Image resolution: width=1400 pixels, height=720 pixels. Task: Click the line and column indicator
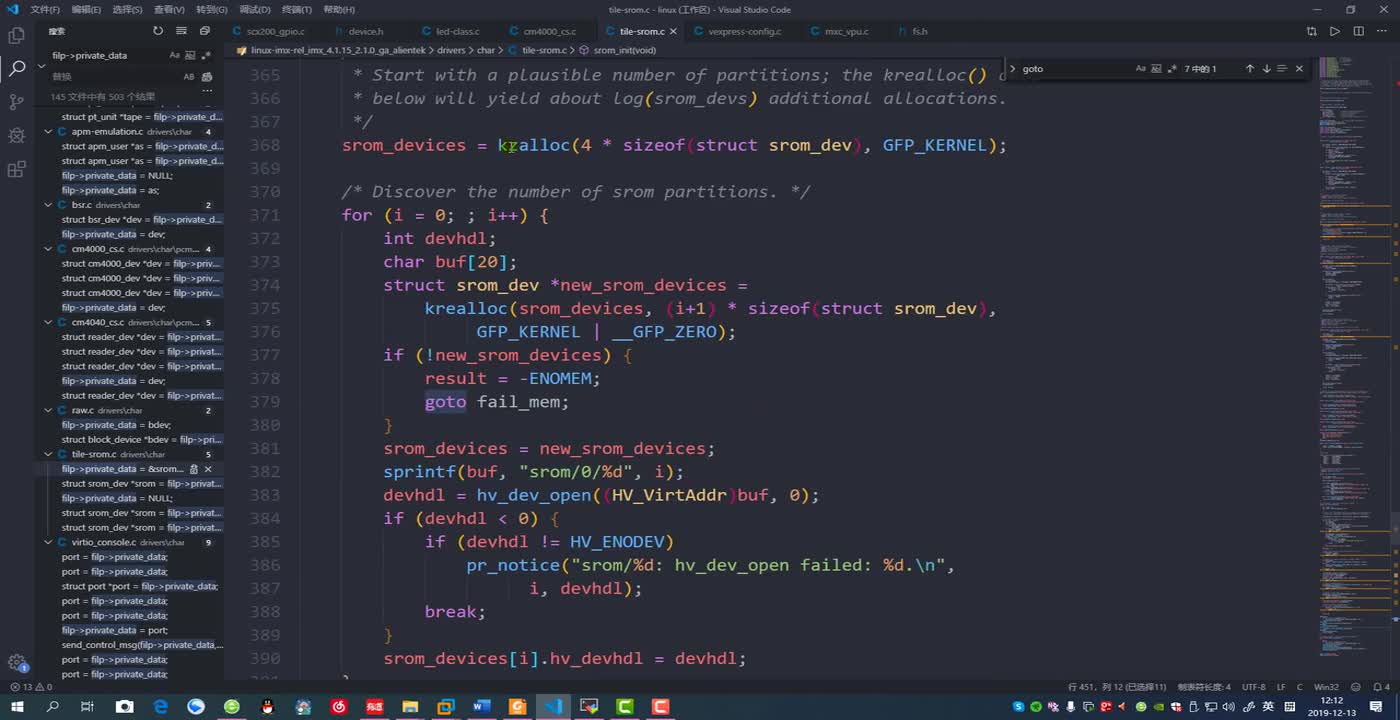click(1117, 687)
